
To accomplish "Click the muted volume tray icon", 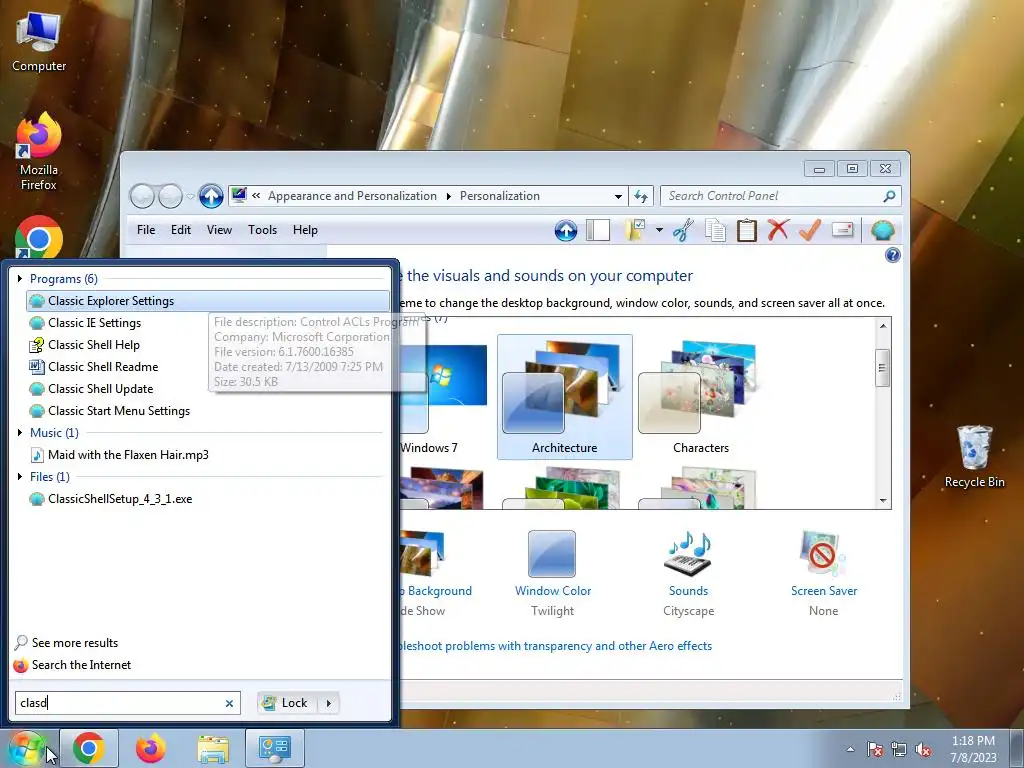I will coord(923,749).
